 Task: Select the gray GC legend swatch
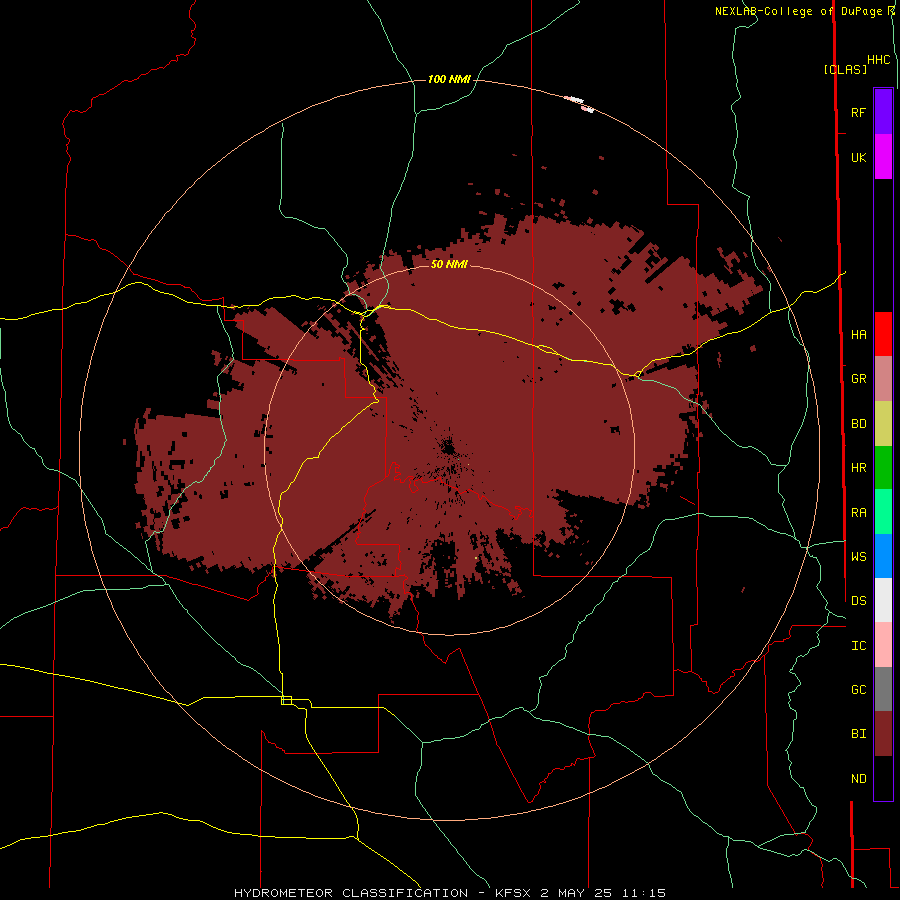(883, 689)
